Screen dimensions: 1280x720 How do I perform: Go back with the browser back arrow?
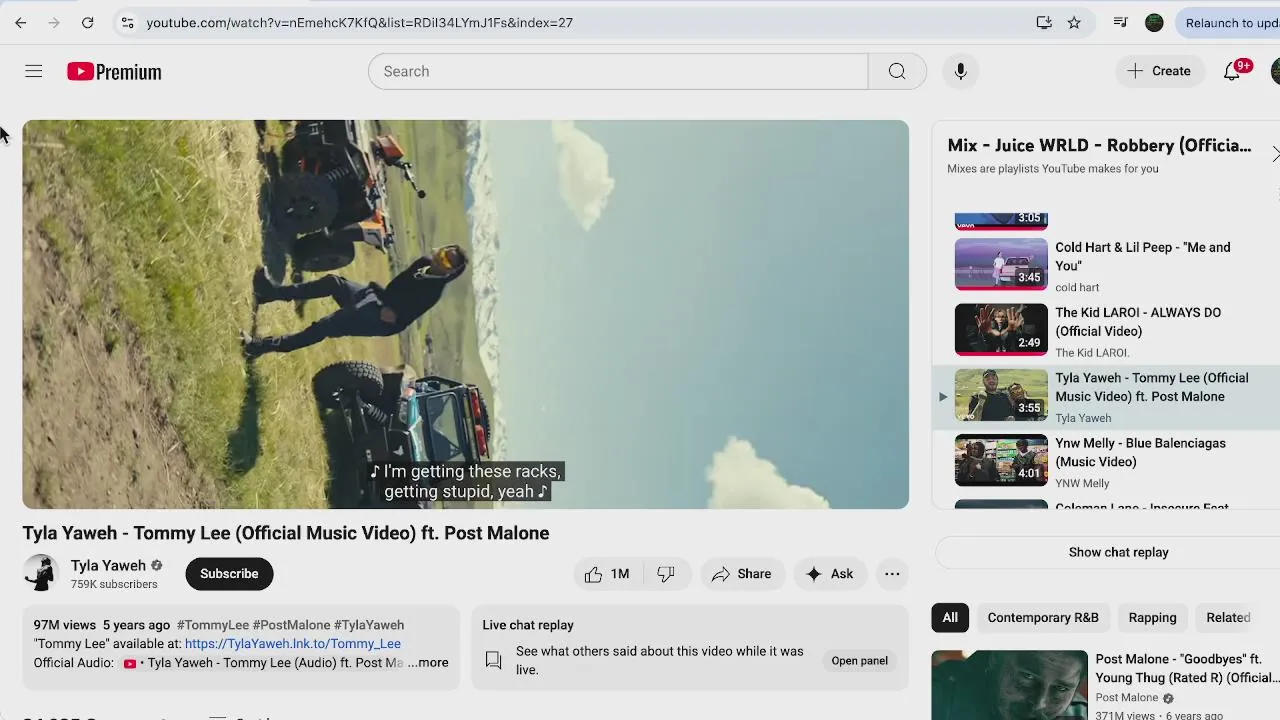(21, 22)
